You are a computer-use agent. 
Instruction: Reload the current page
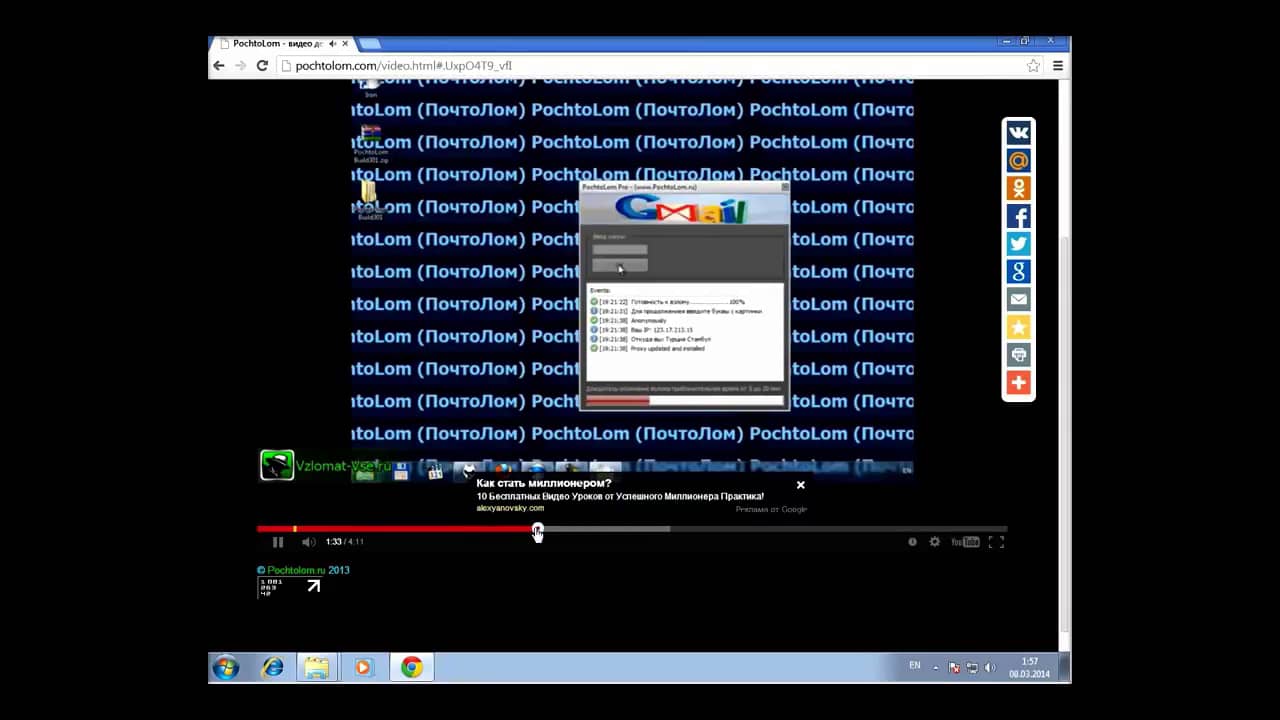(x=262, y=66)
